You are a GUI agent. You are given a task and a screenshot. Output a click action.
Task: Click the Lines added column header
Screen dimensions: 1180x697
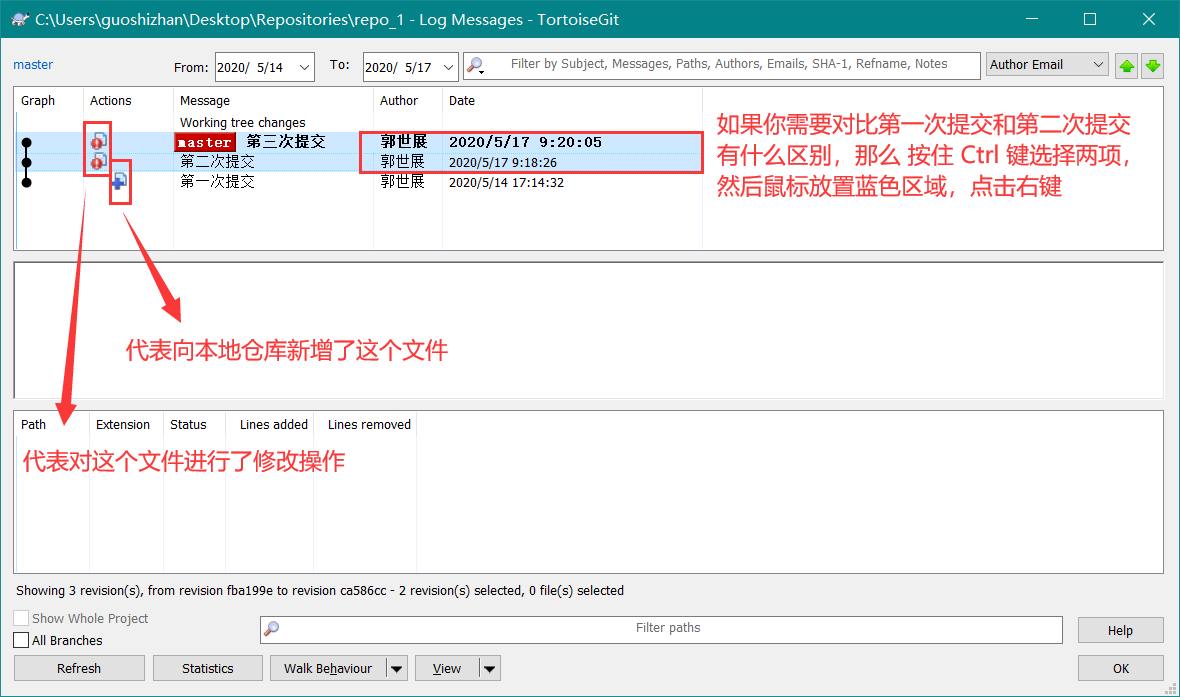(273, 425)
